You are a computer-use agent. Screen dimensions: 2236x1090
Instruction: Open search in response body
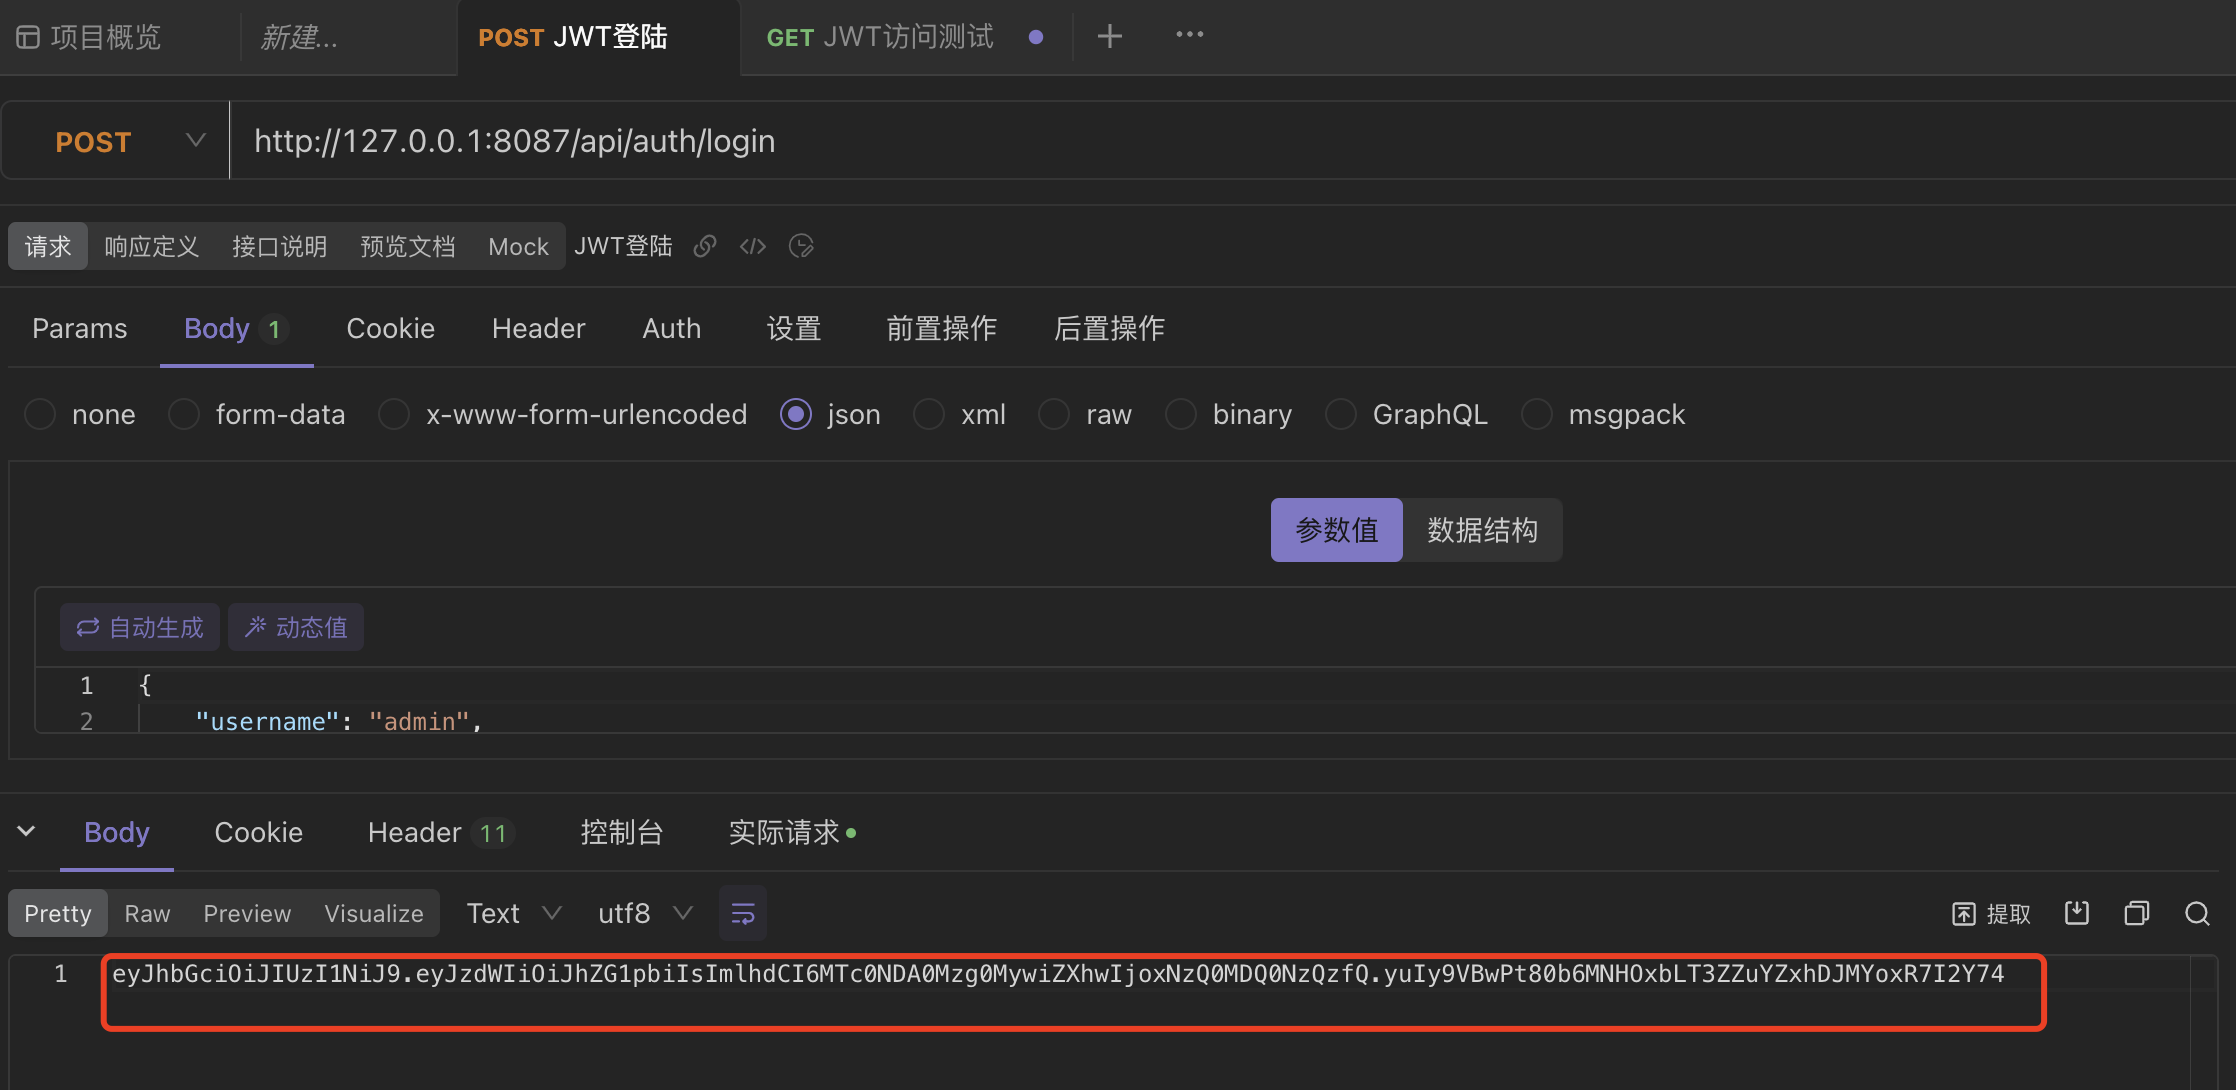coord(2197,913)
